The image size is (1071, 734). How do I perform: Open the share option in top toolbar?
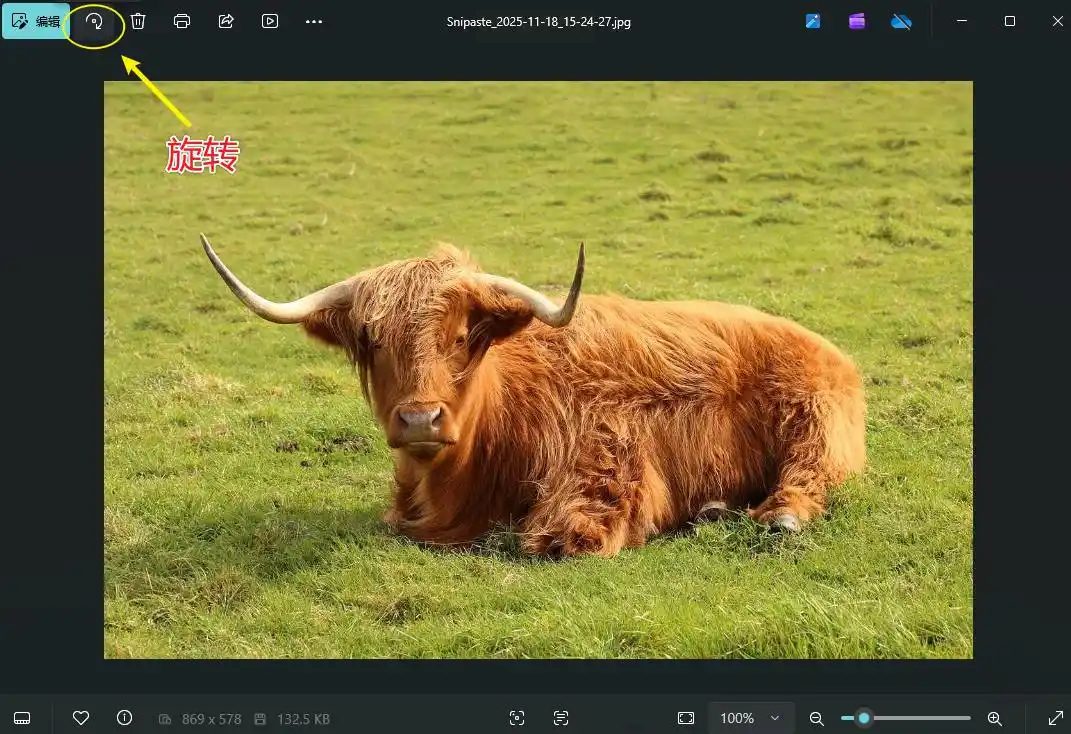pyautogui.click(x=226, y=21)
